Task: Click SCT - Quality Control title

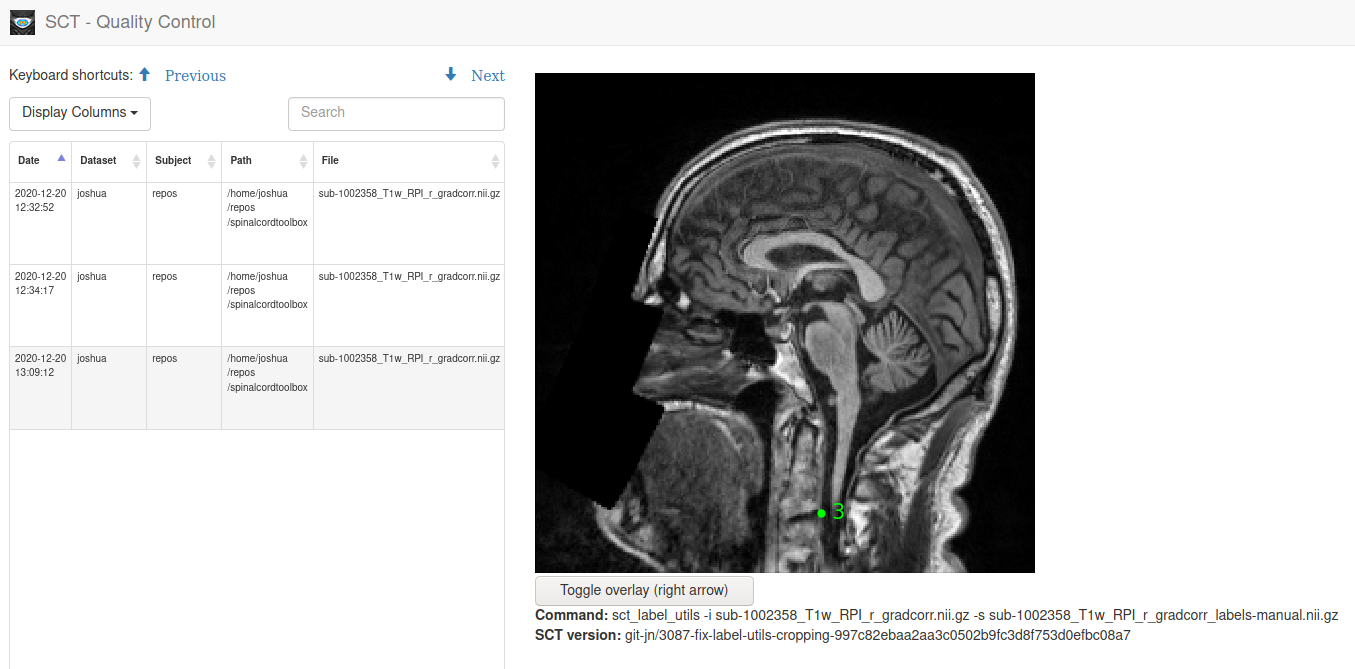Action: point(130,22)
